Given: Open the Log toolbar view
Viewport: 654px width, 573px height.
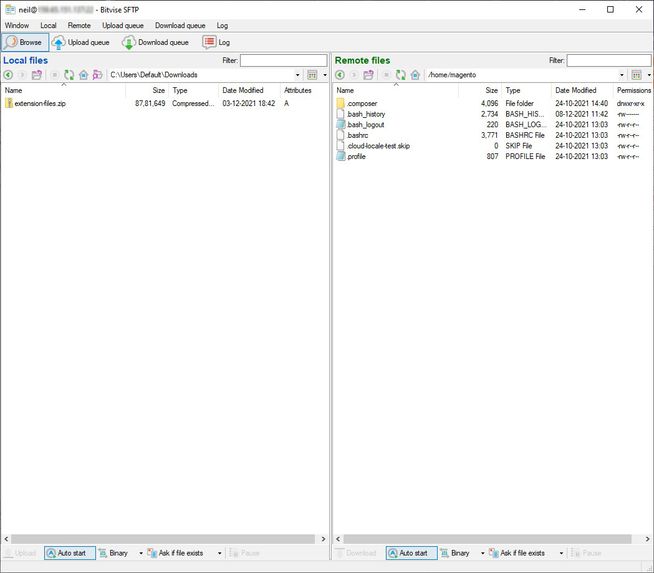Looking at the screenshot, I should tap(216, 43).
